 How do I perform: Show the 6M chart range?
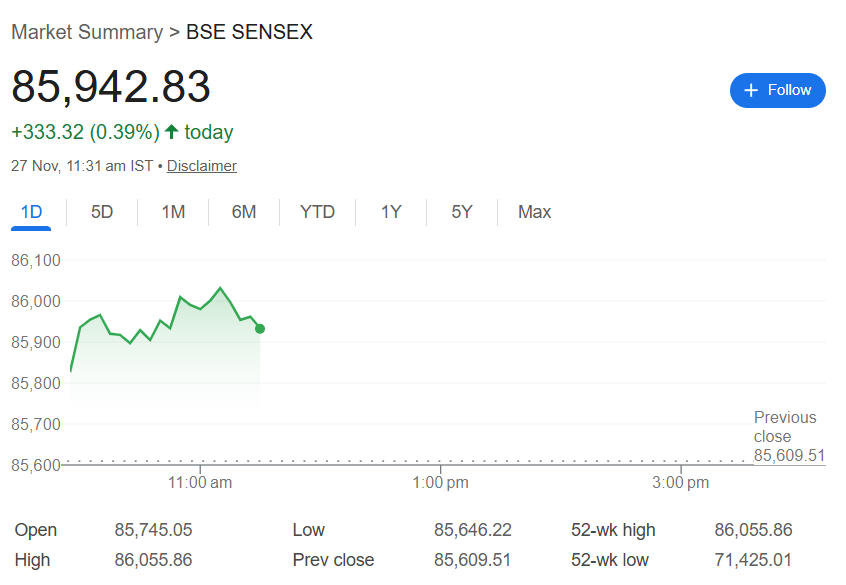[x=244, y=212]
